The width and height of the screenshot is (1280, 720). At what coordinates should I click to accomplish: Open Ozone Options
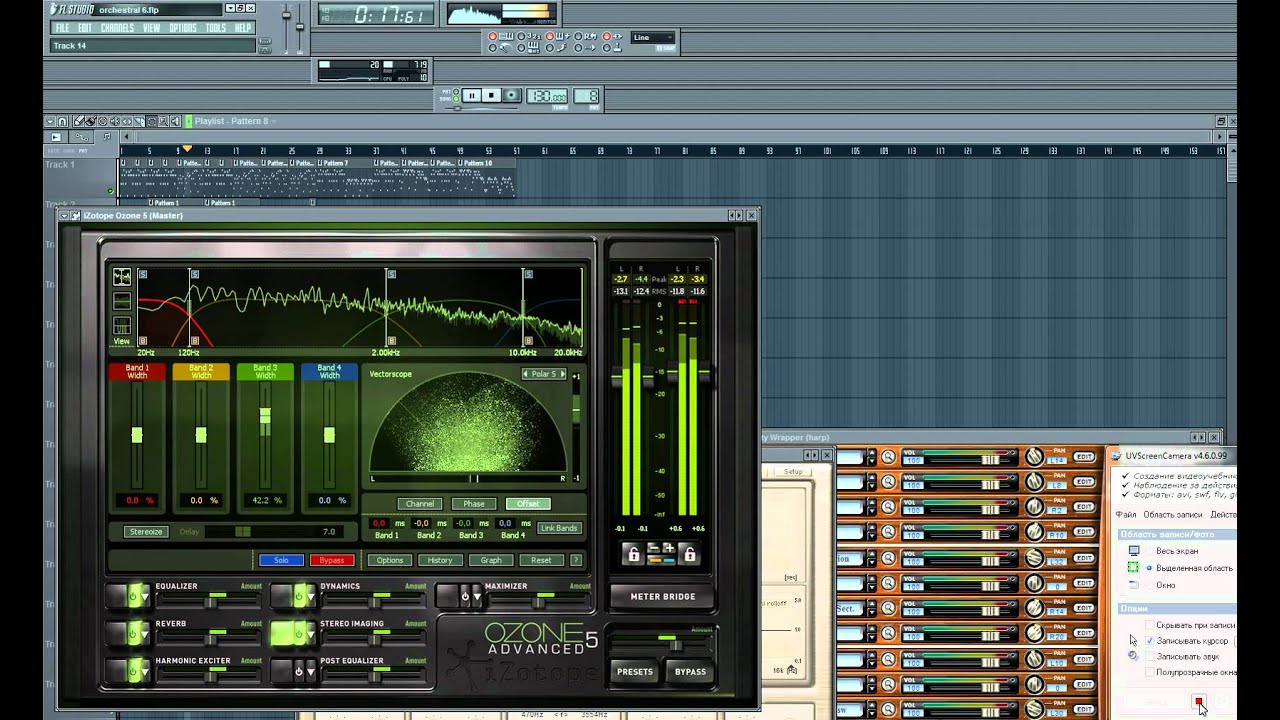tap(390, 560)
